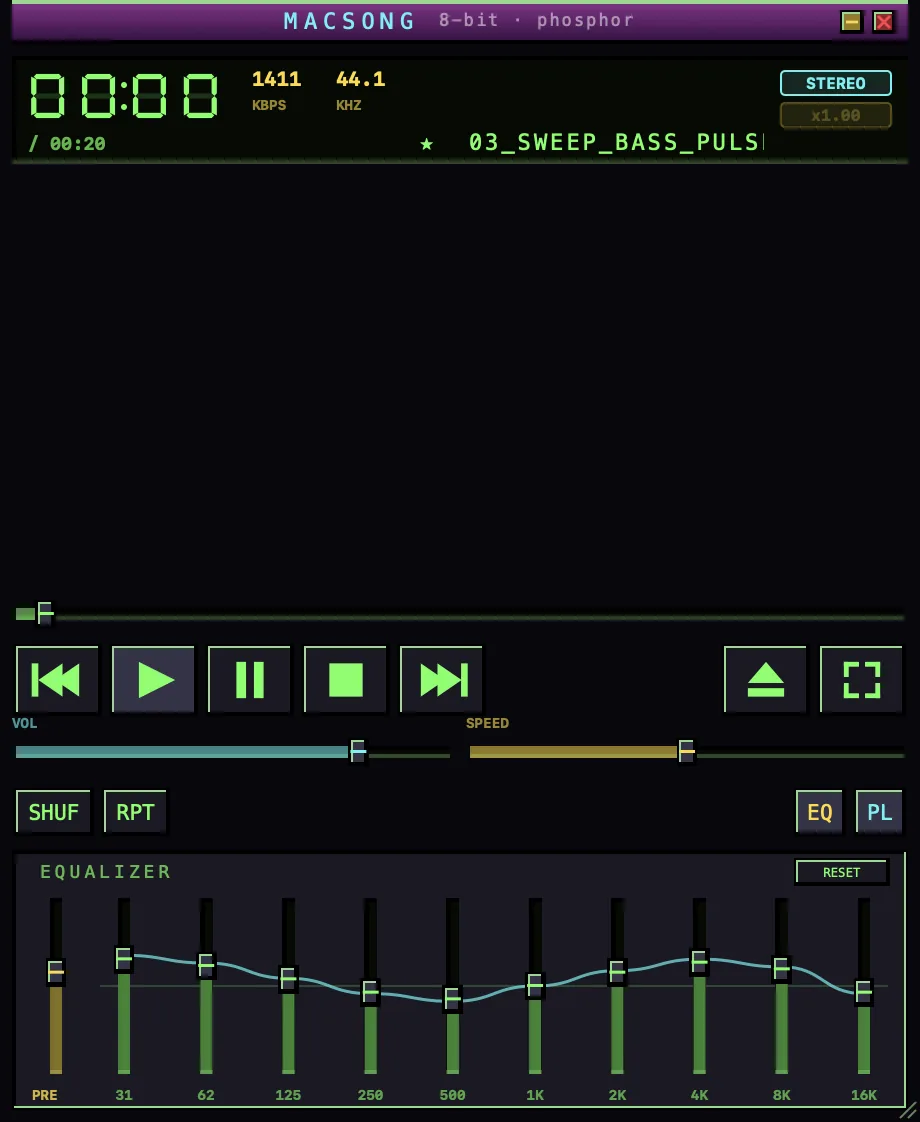Toggle SHUF shuffle mode
Image resolution: width=920 pixels, height=1122 pixels.
pyautogui.click(x=54, y=812)
